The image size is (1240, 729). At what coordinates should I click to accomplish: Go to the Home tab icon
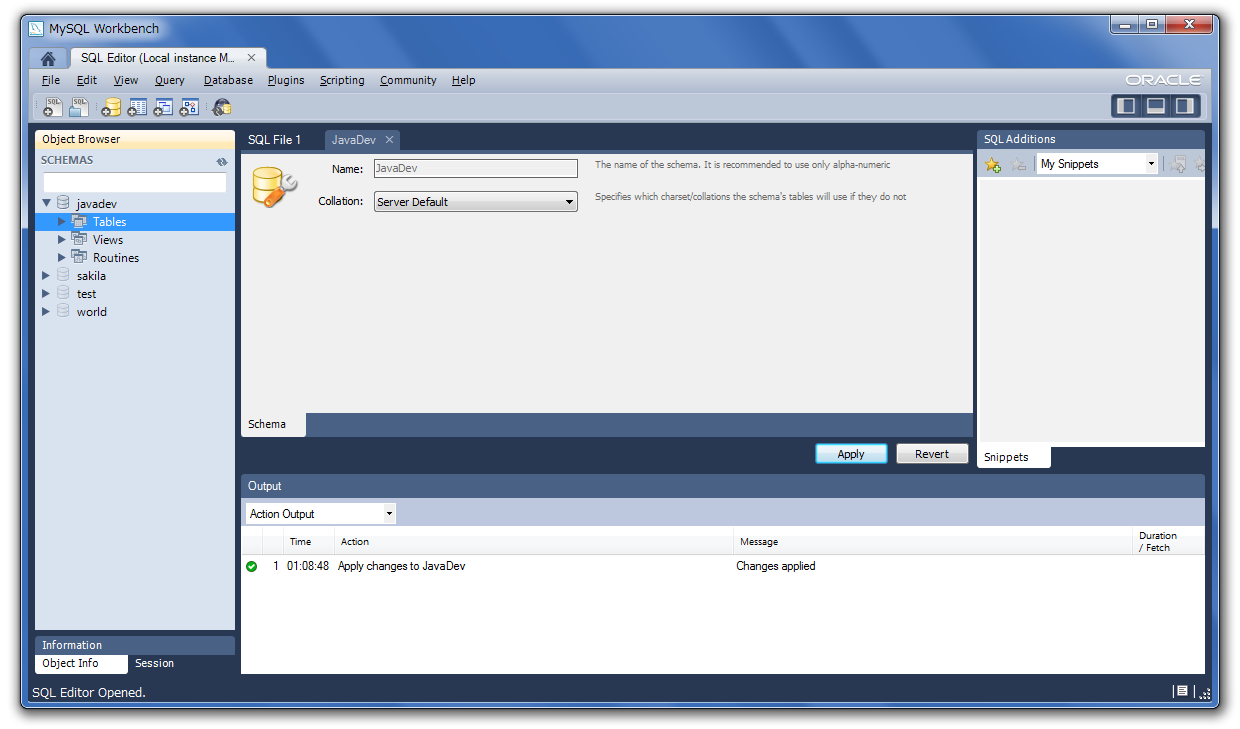47,58
